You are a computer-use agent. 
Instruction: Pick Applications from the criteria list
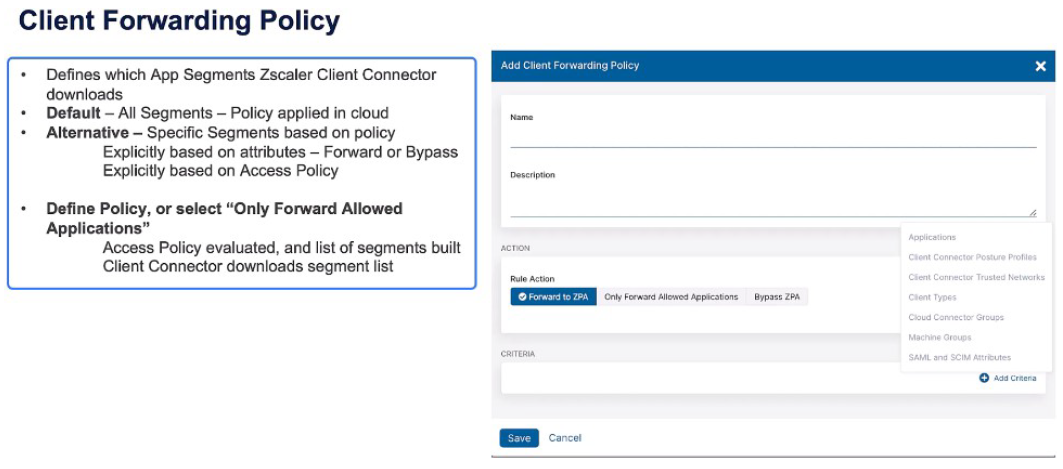[x=932, y=237]
